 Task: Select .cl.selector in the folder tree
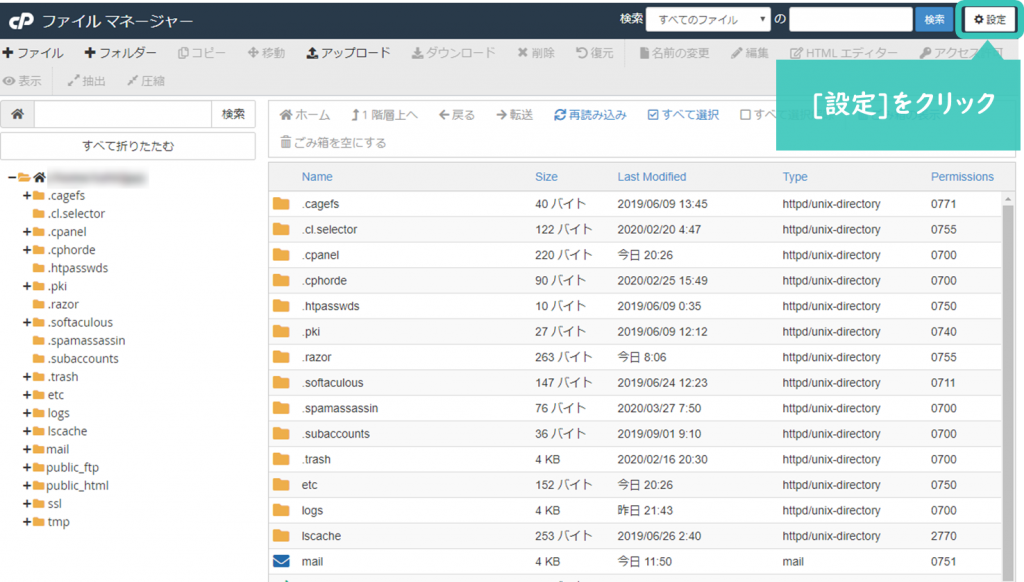point(76,214)
